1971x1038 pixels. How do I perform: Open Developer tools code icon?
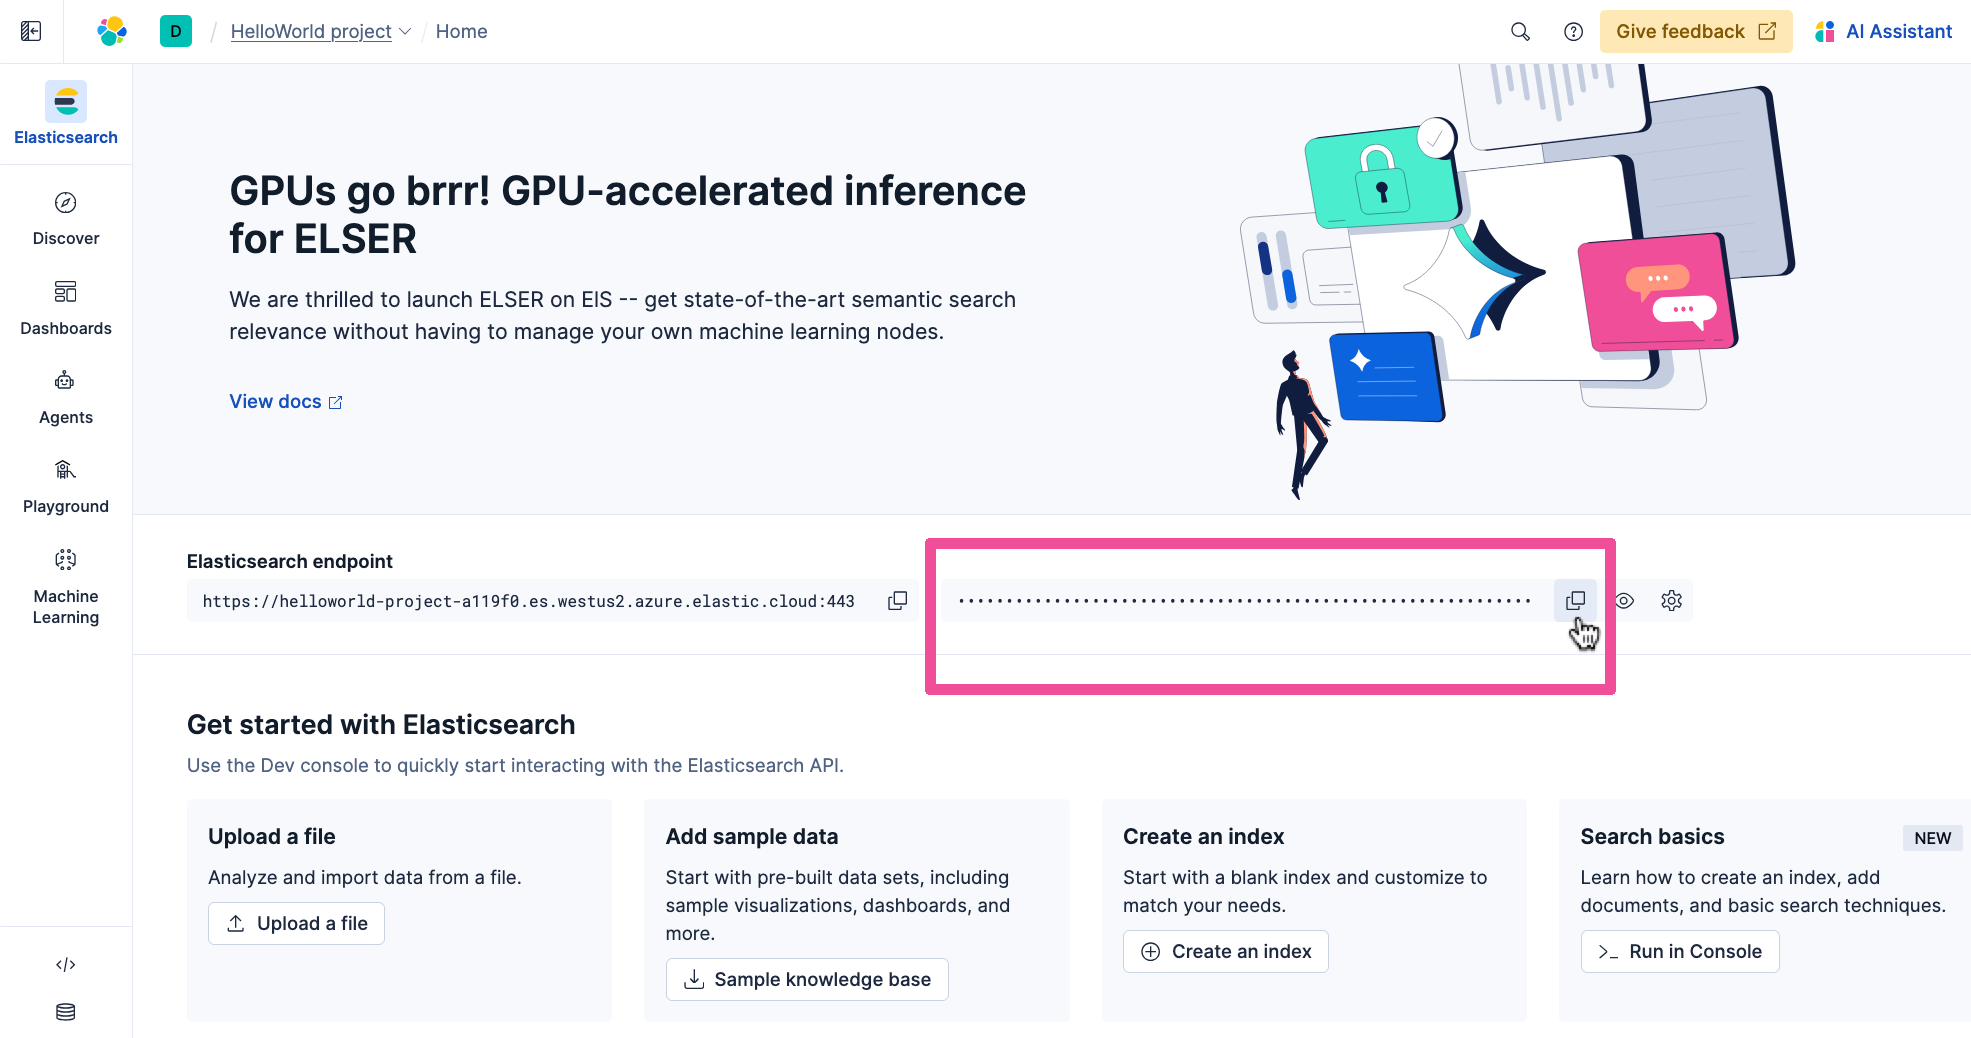click(66, 965)
